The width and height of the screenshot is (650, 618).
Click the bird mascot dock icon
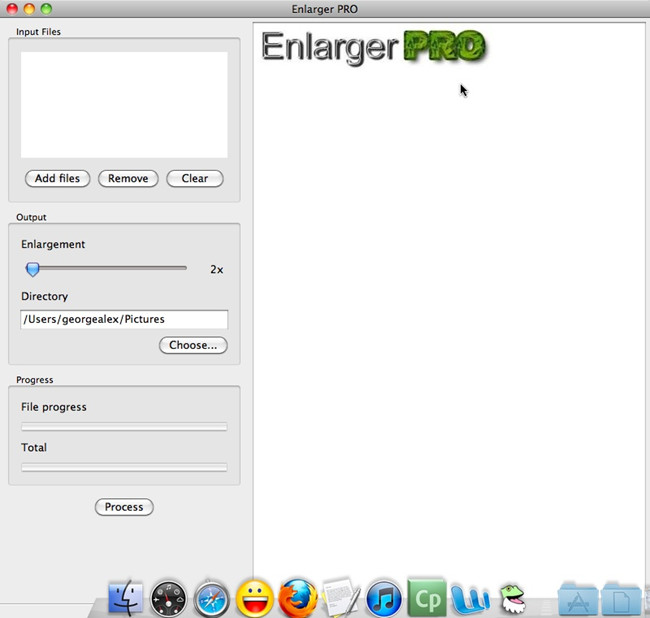click(512, 599)
